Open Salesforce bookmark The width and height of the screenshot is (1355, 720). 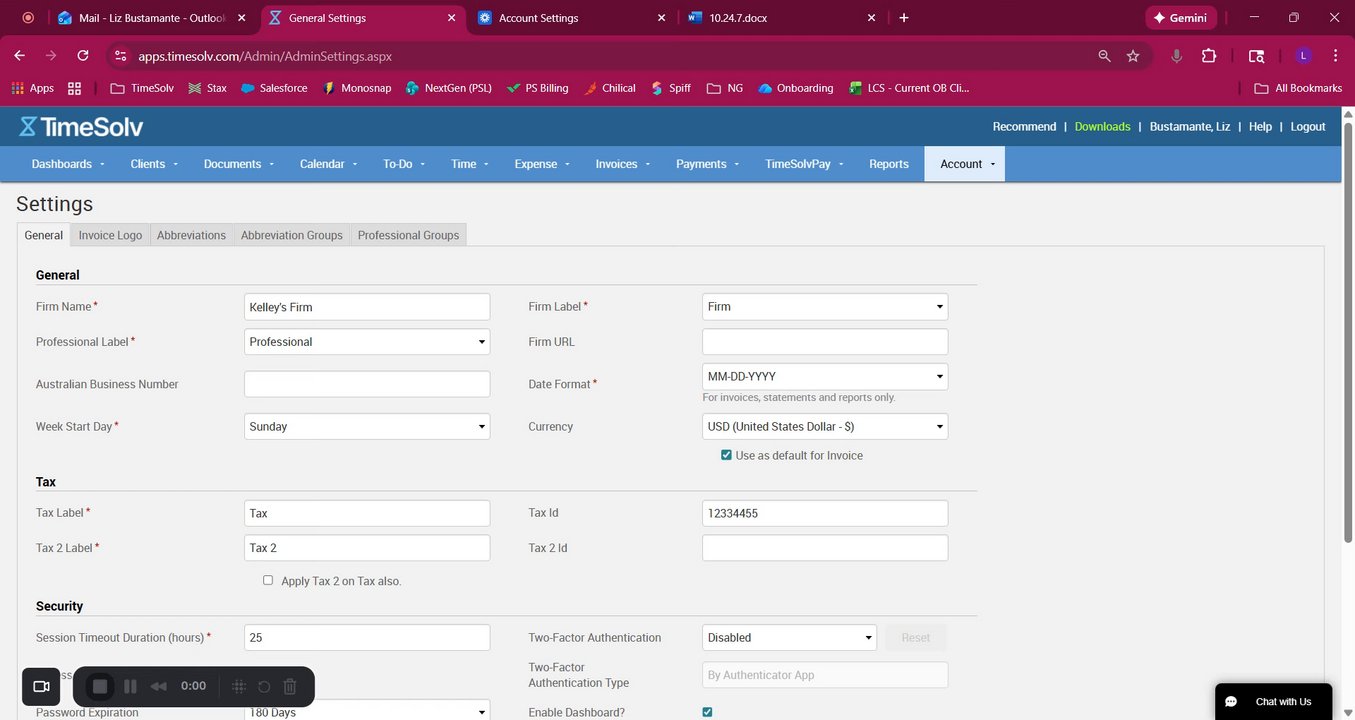(x=273, y=88)
